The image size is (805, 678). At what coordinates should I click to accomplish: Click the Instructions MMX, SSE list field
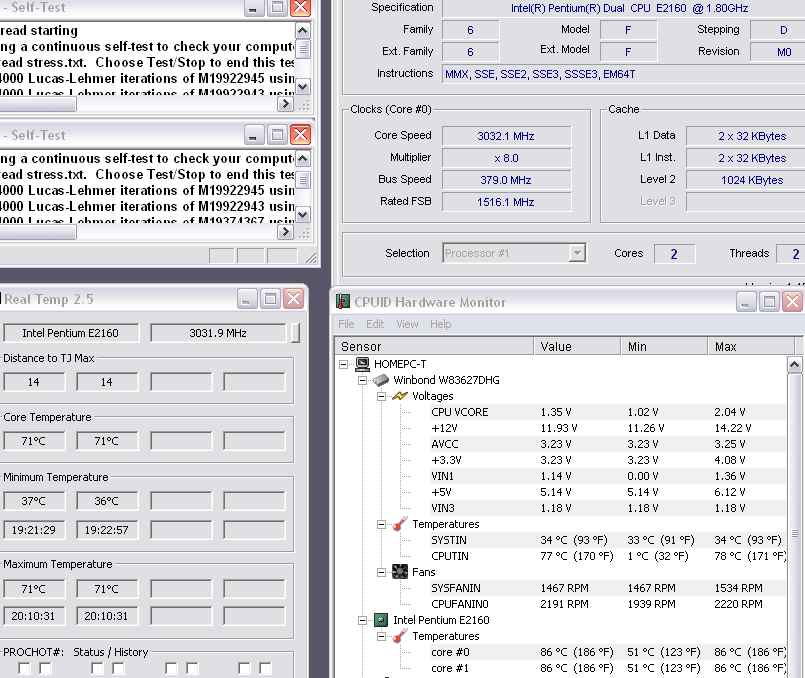[x=623, y=74]
